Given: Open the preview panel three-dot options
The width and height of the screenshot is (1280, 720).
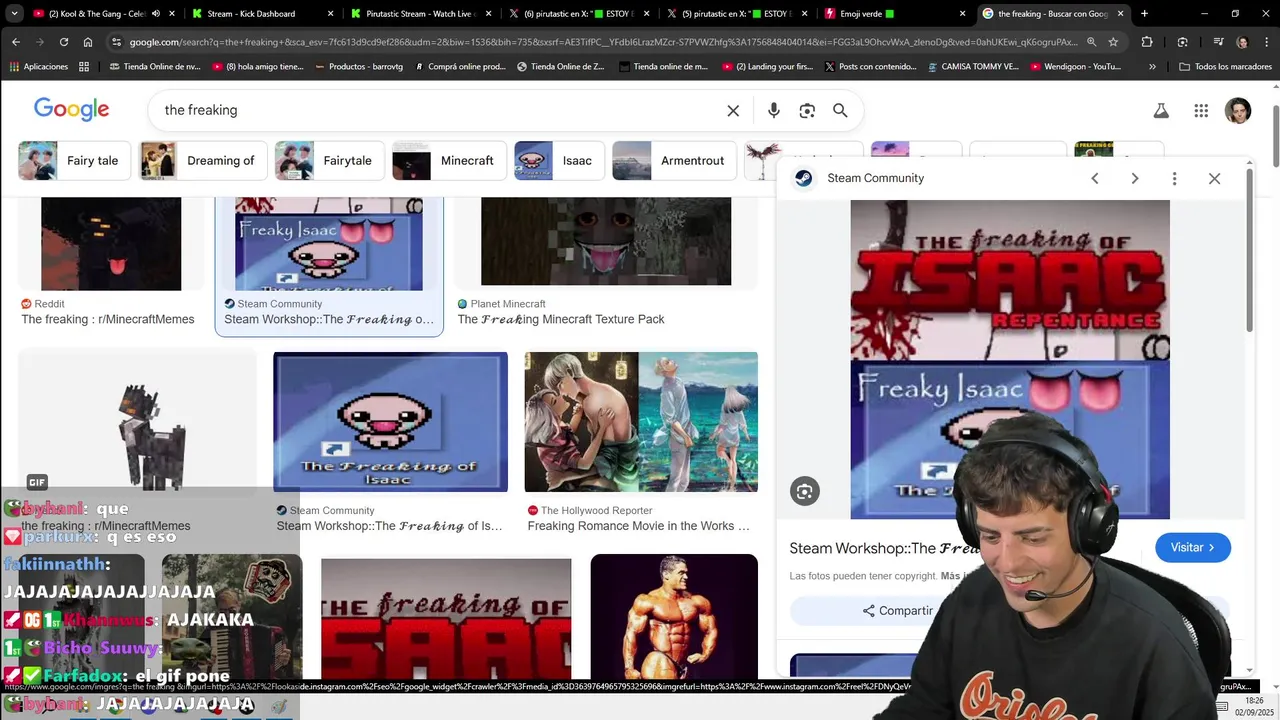Looking at the screenshot, I should [1174, 178].
